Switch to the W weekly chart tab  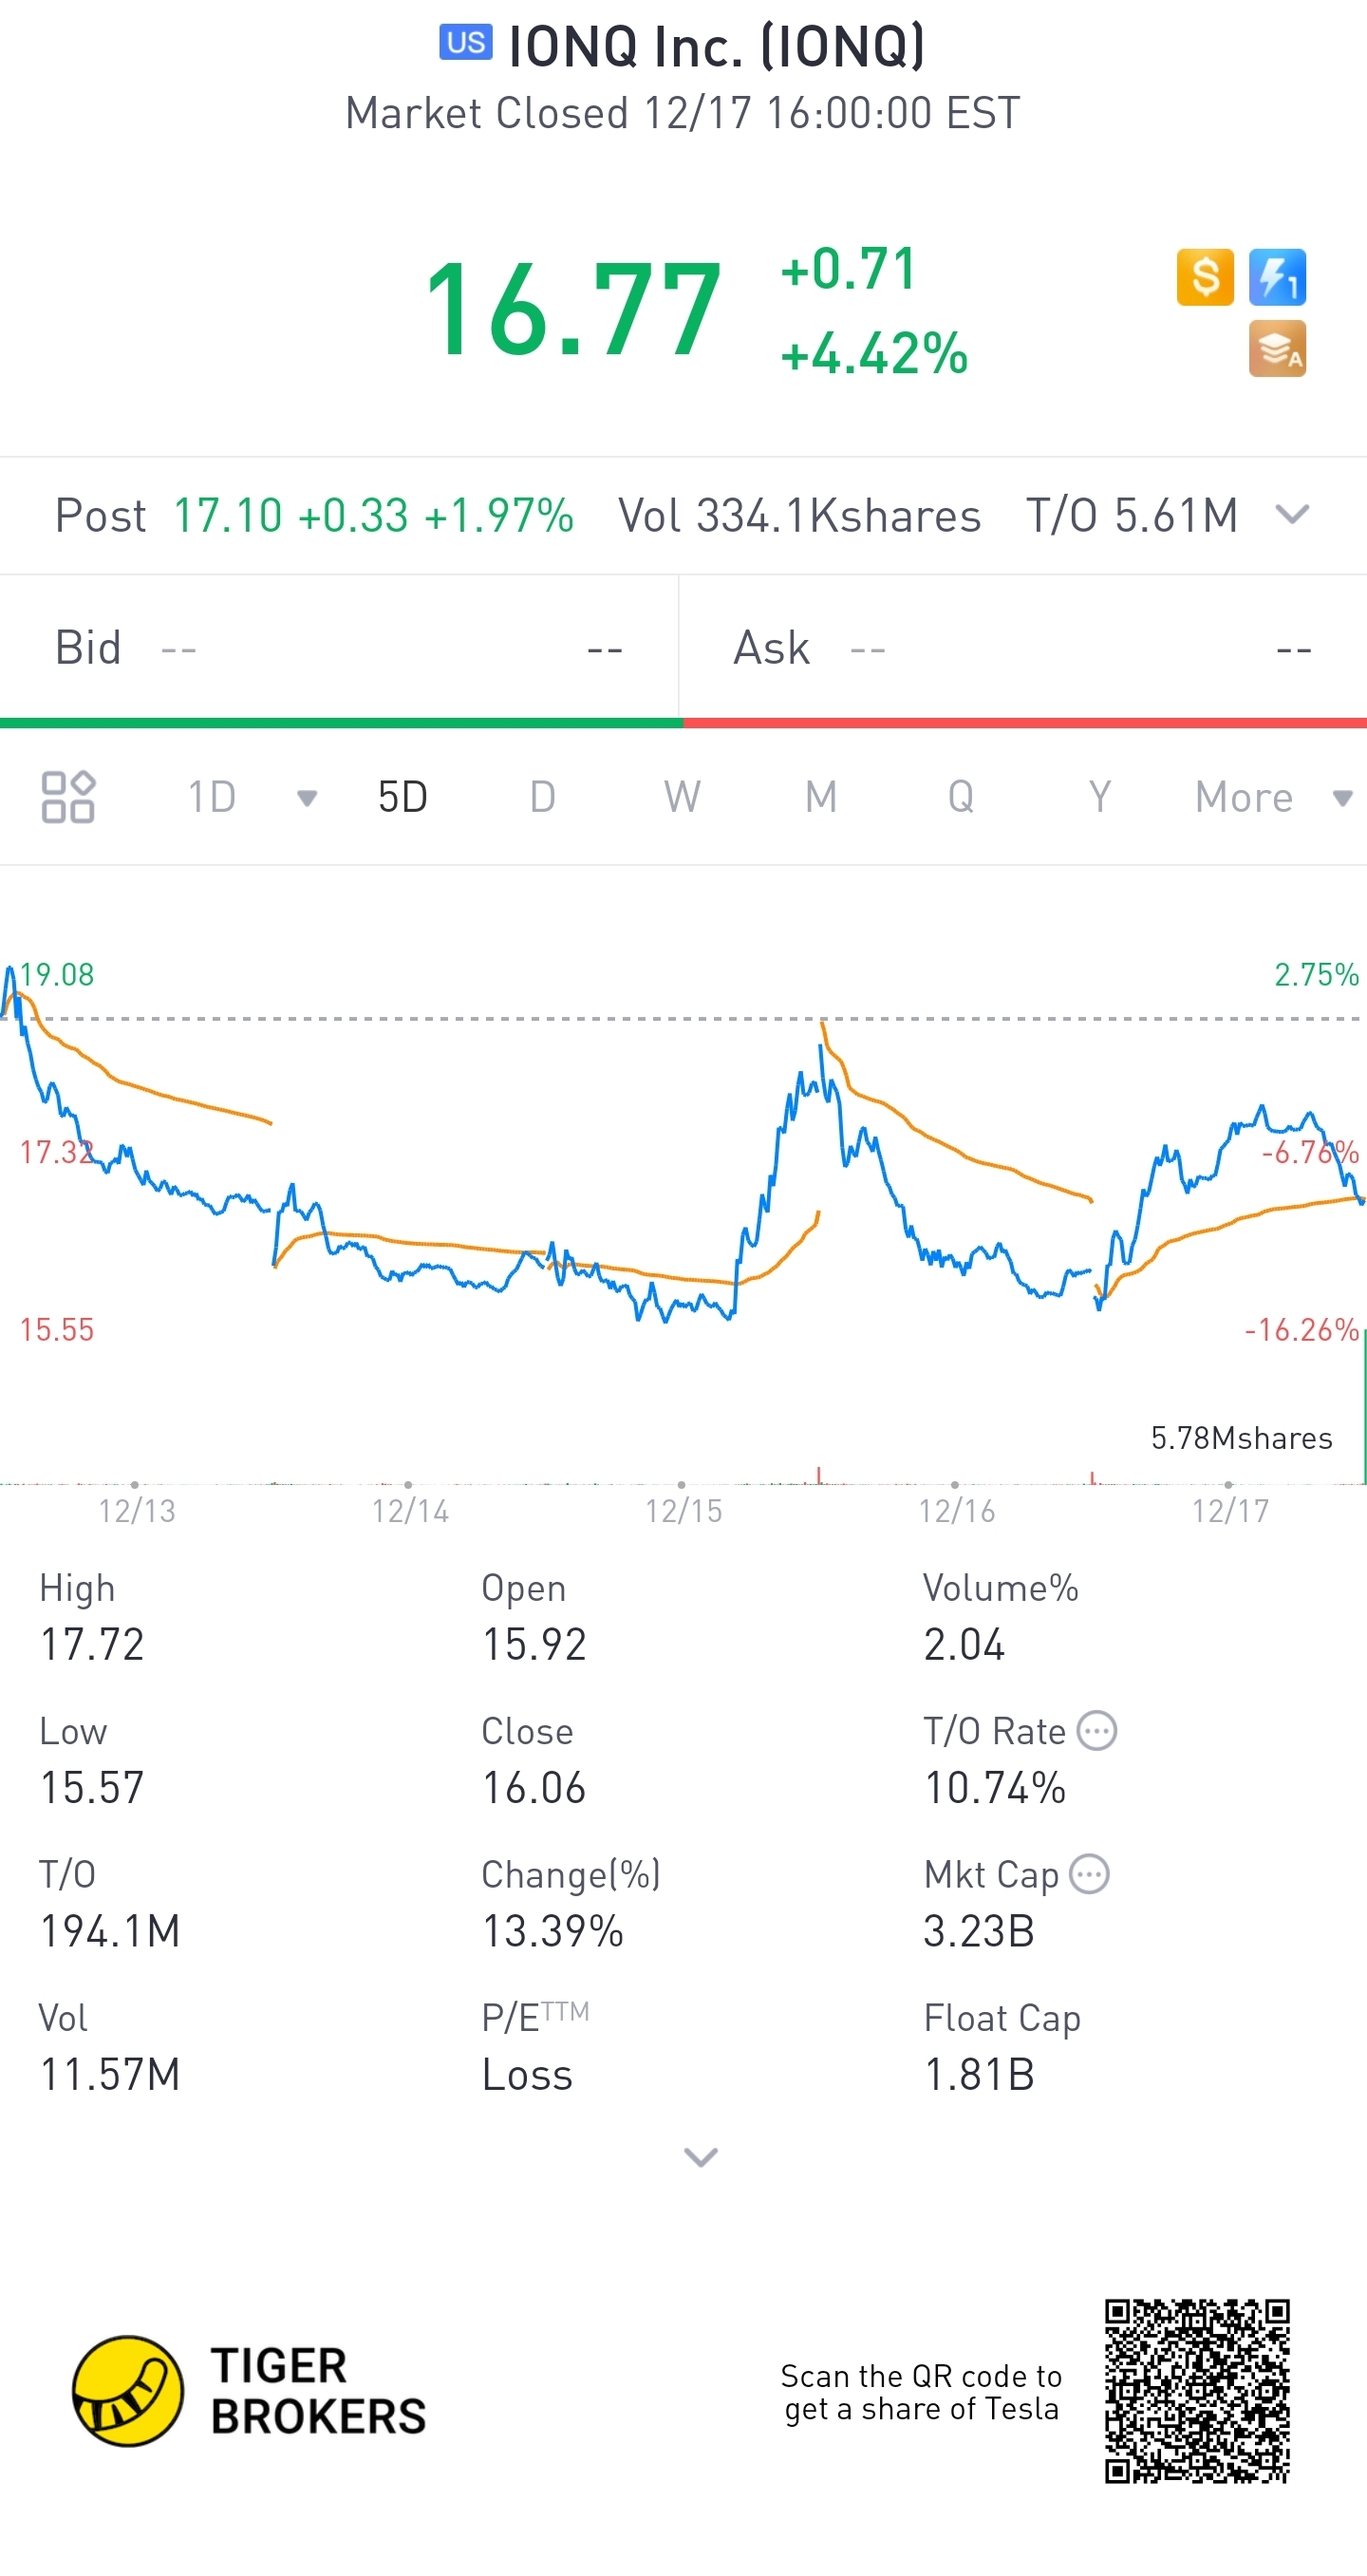click(x=682, y=797)
